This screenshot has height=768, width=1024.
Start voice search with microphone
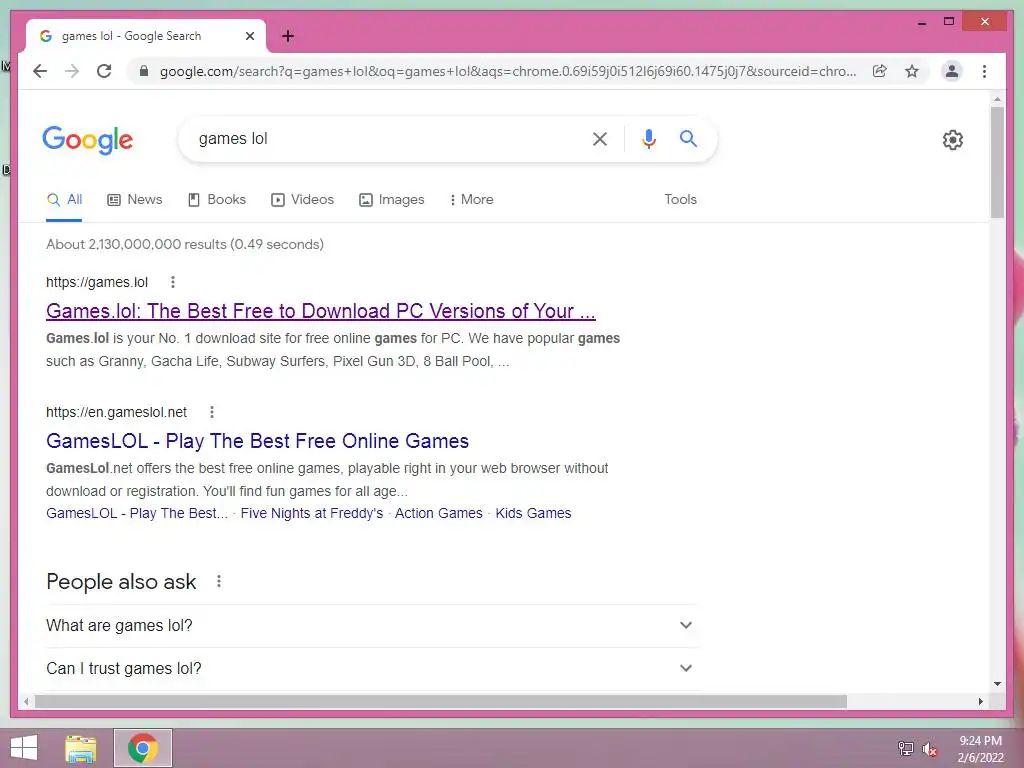coord(648,138)
